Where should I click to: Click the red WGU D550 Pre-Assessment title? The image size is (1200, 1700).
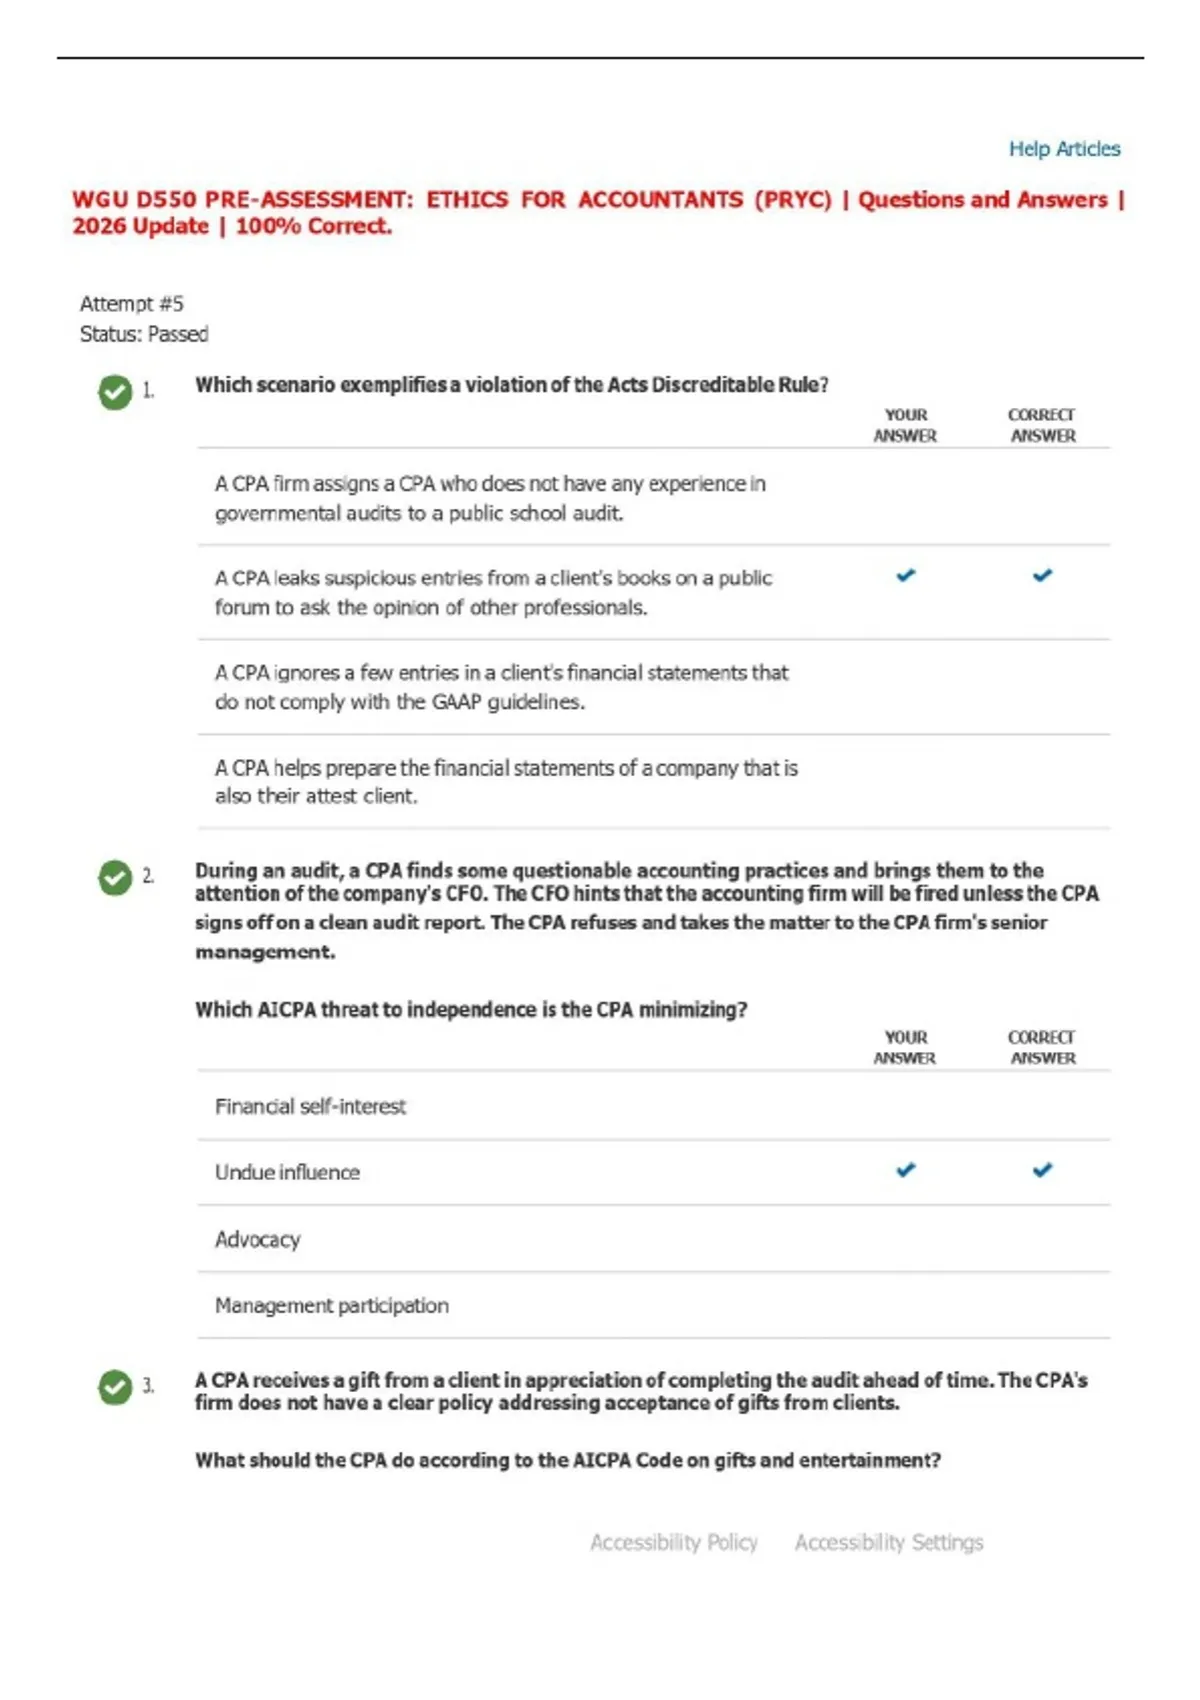pyautogui.click(x=599, y=213)
